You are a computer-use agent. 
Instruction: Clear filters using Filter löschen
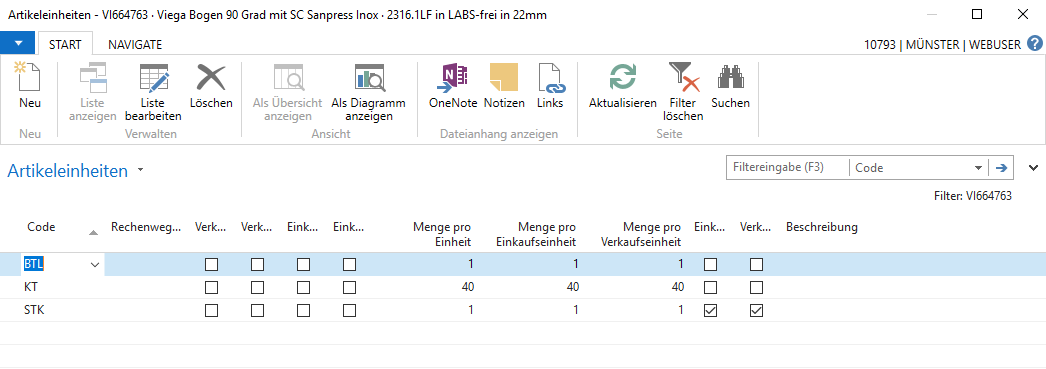pyautogui.click(x=683, y=91)
